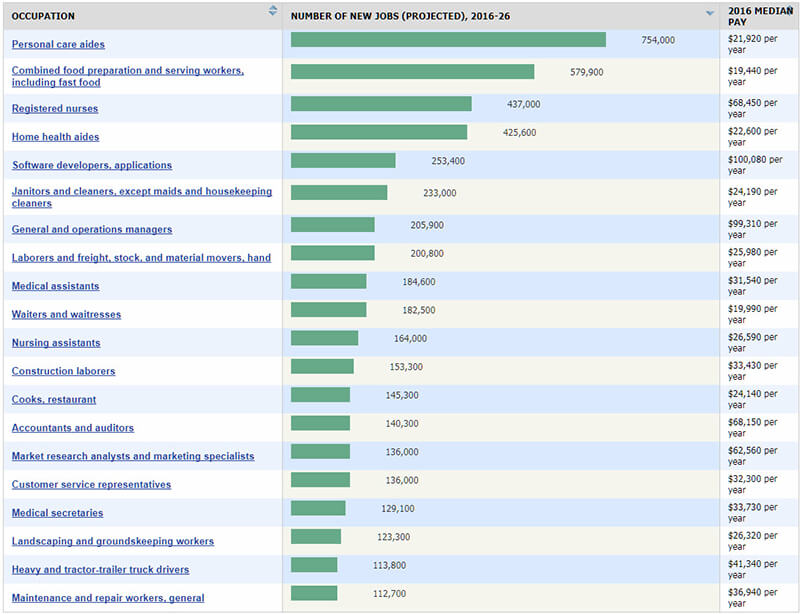Click the $62,560 per year pay
Image resolution: width=800 pixels, height=614 pixels.
coord(753,456)
